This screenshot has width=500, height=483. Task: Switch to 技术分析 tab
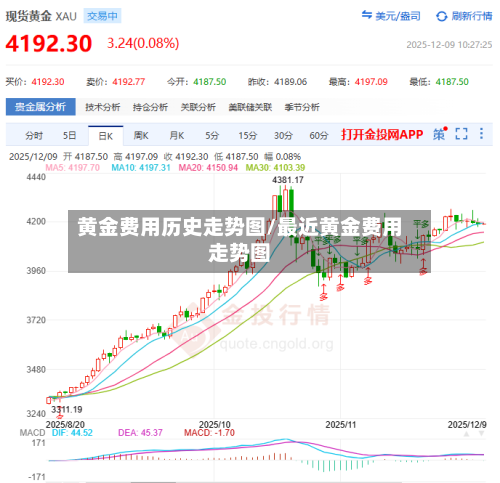pyautogui.click(x=103, y=107)
